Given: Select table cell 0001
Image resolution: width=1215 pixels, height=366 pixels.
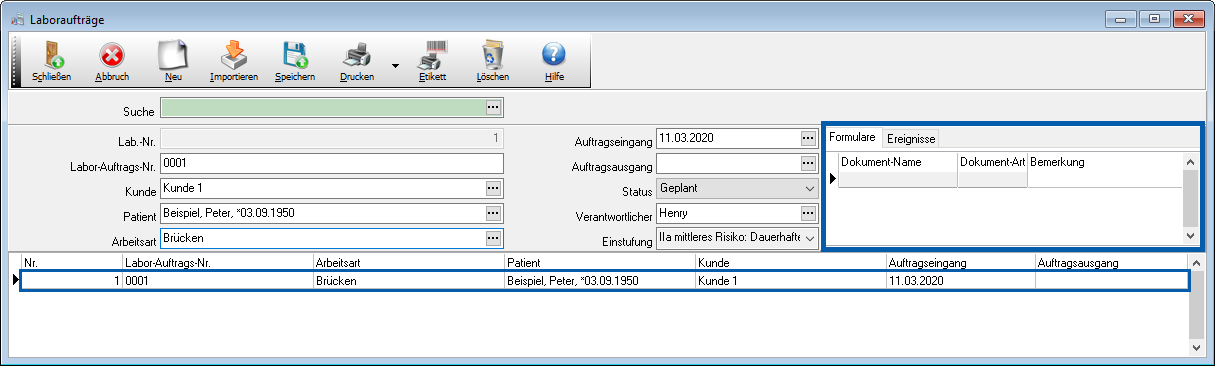Looking at the screenshot, I should pos(217,281).
